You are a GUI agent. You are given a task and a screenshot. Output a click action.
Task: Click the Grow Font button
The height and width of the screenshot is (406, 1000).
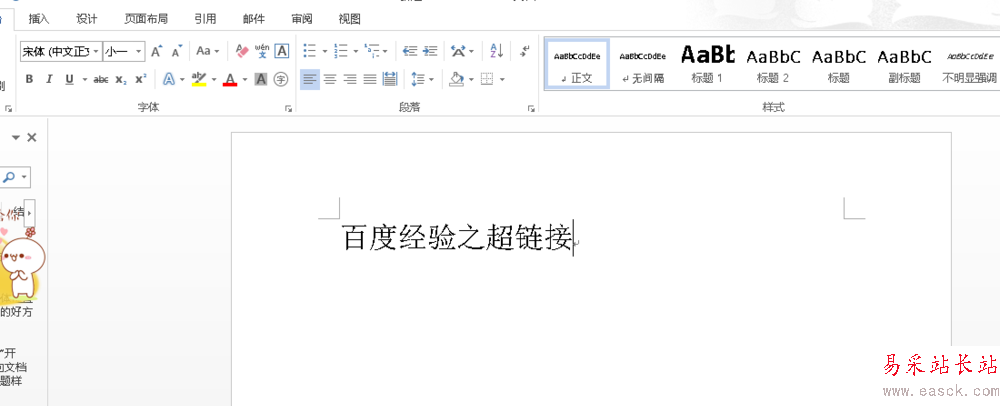tap(157, 51)
